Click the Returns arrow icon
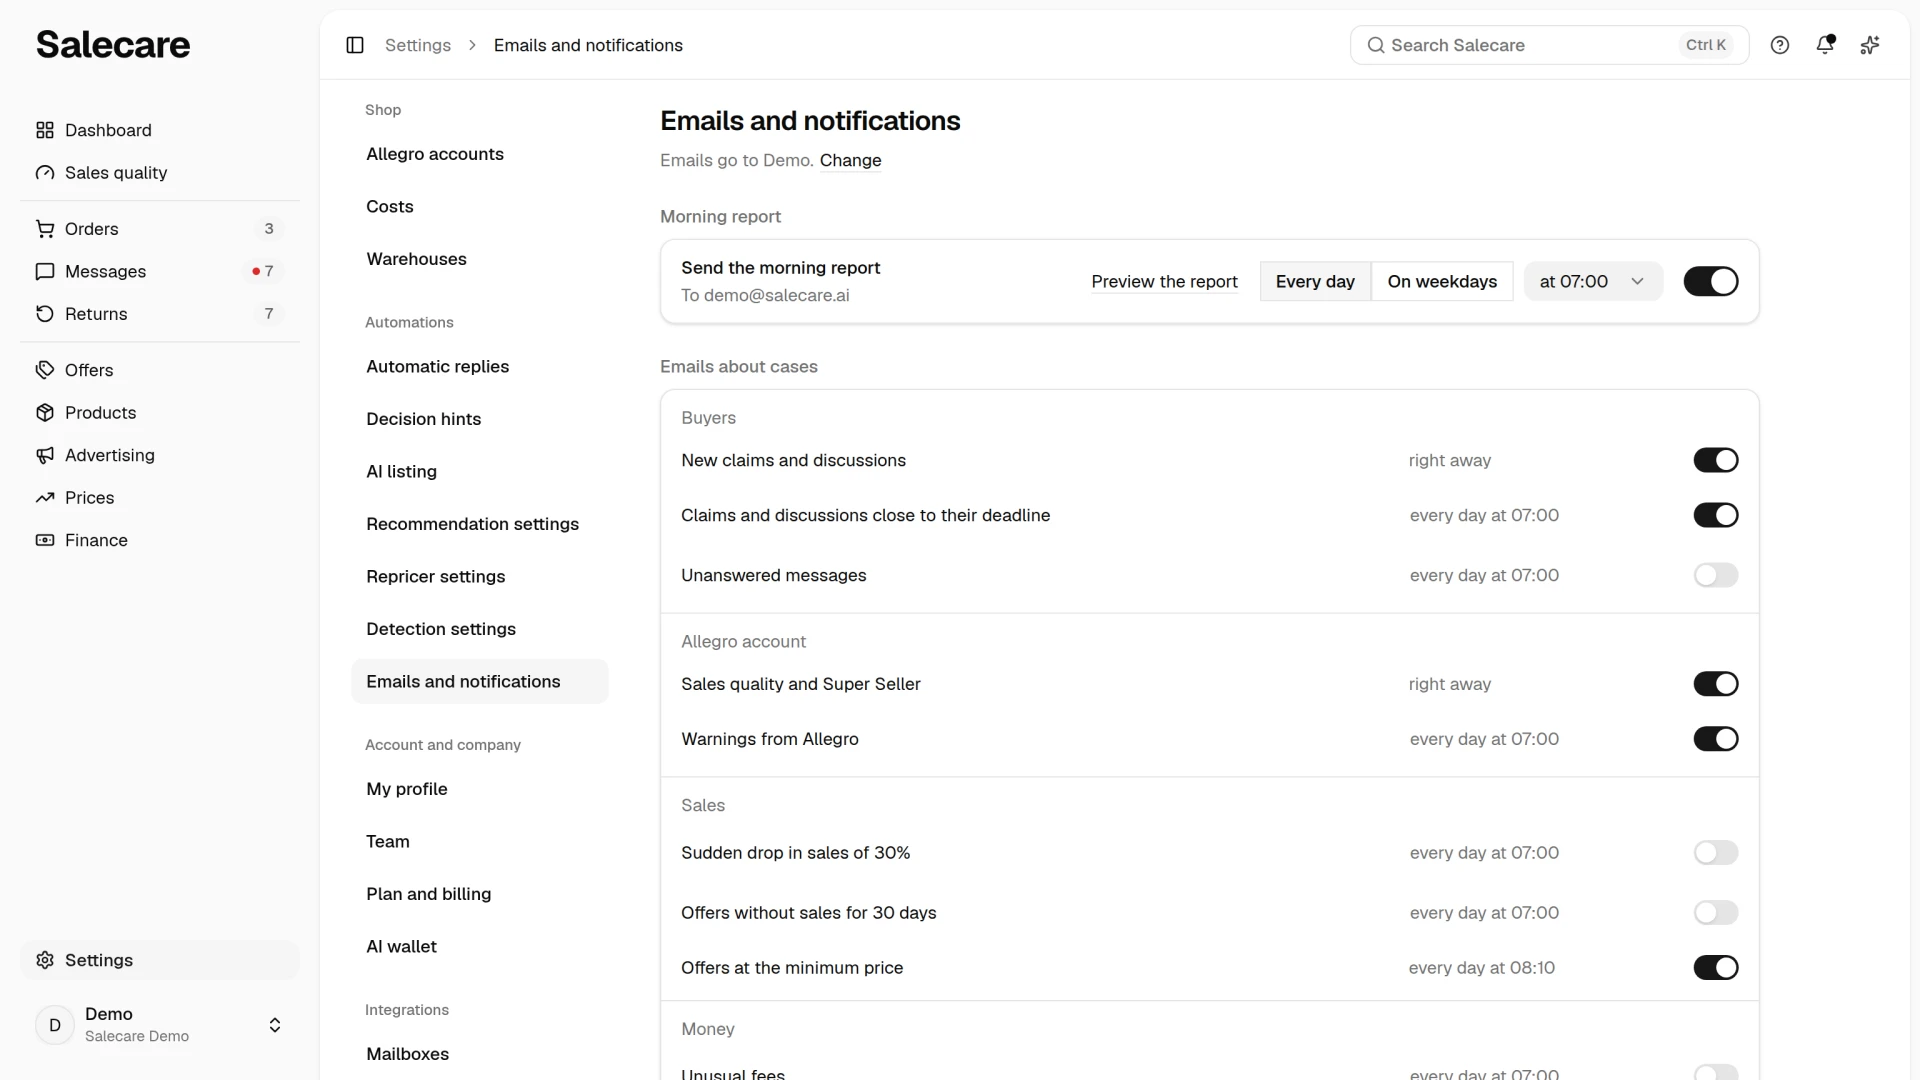The width and height of the screenshot is (1920, 1080). click(x=45, y=314)
